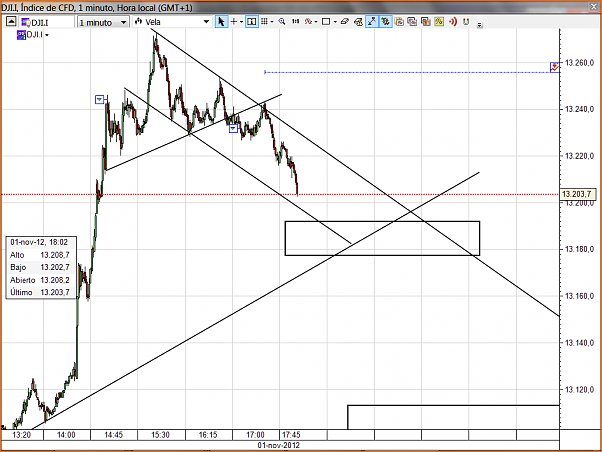This screenshot has width=602, height=452.
Task: Click the duplicate chart windows icon
Action: tap(412, 22)
